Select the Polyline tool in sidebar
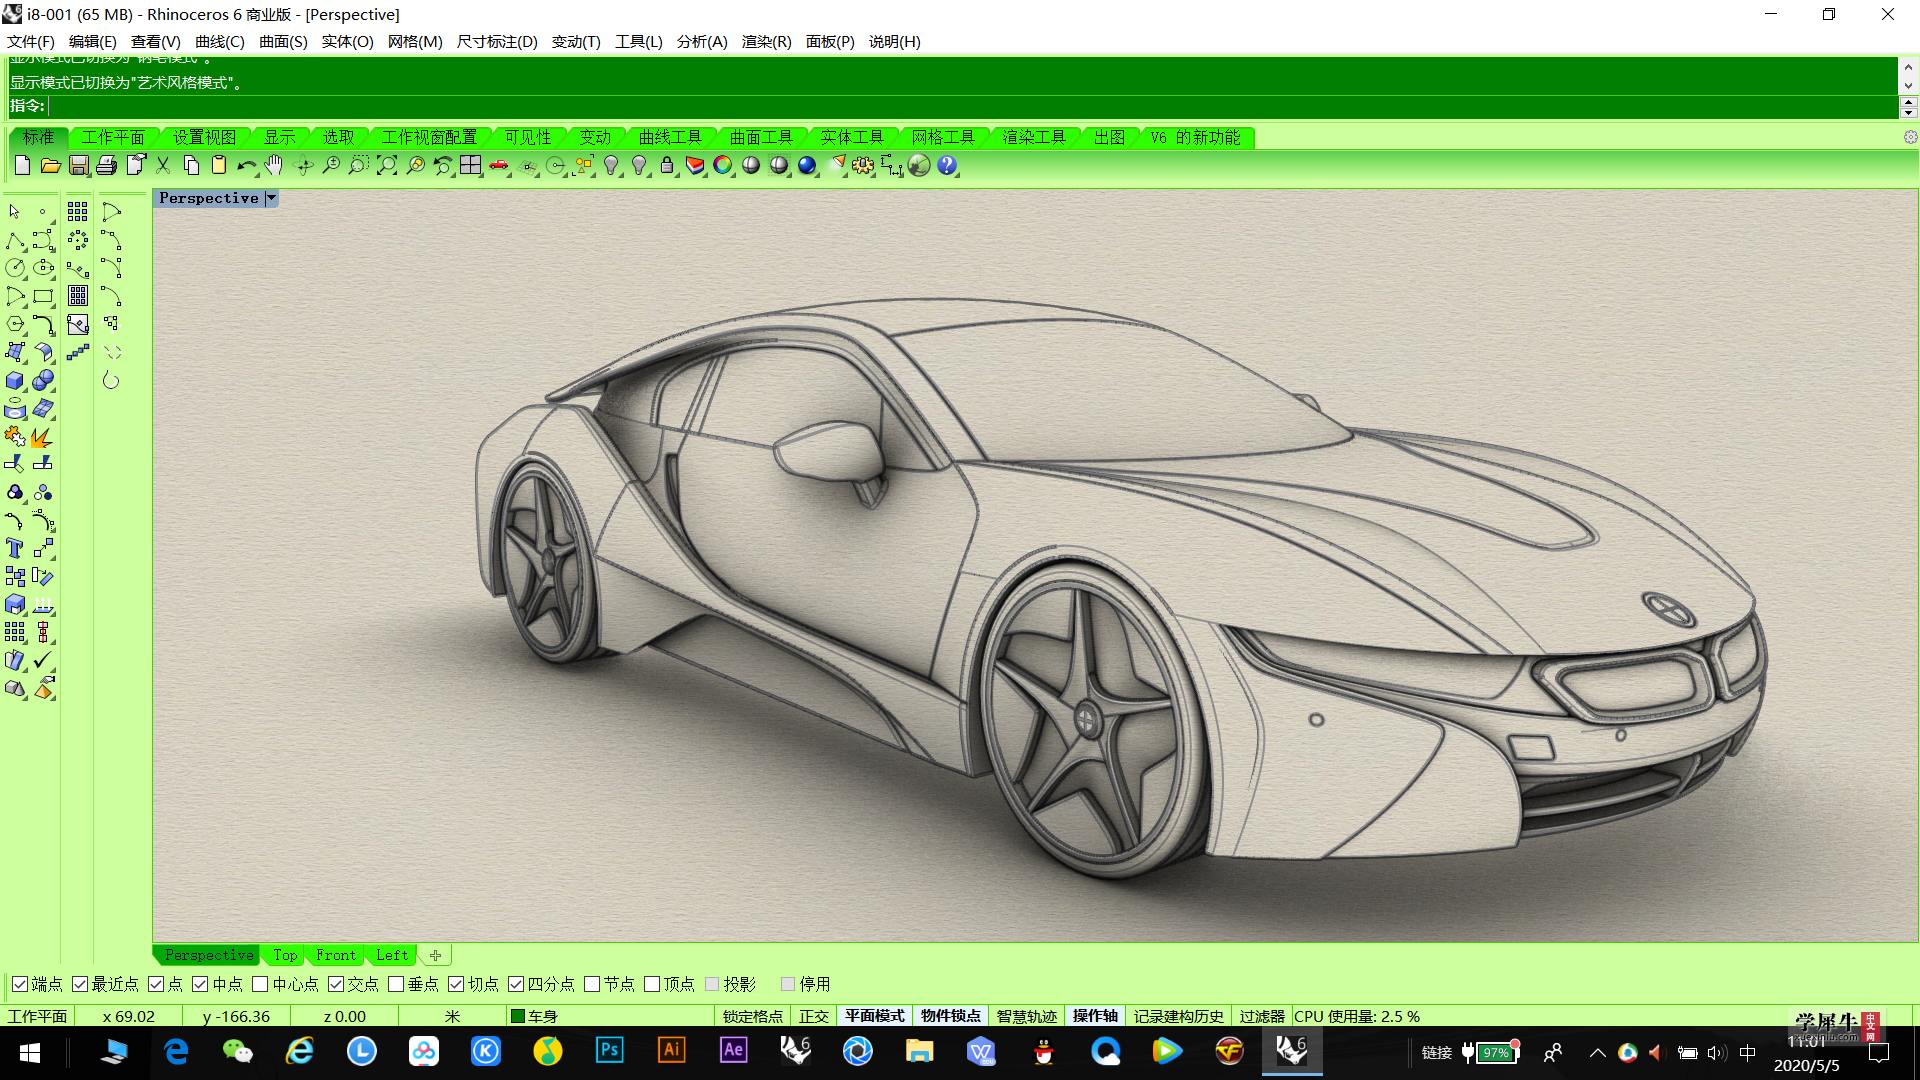The width and height of the screenshot is (1920, 1080). (15, 240)
